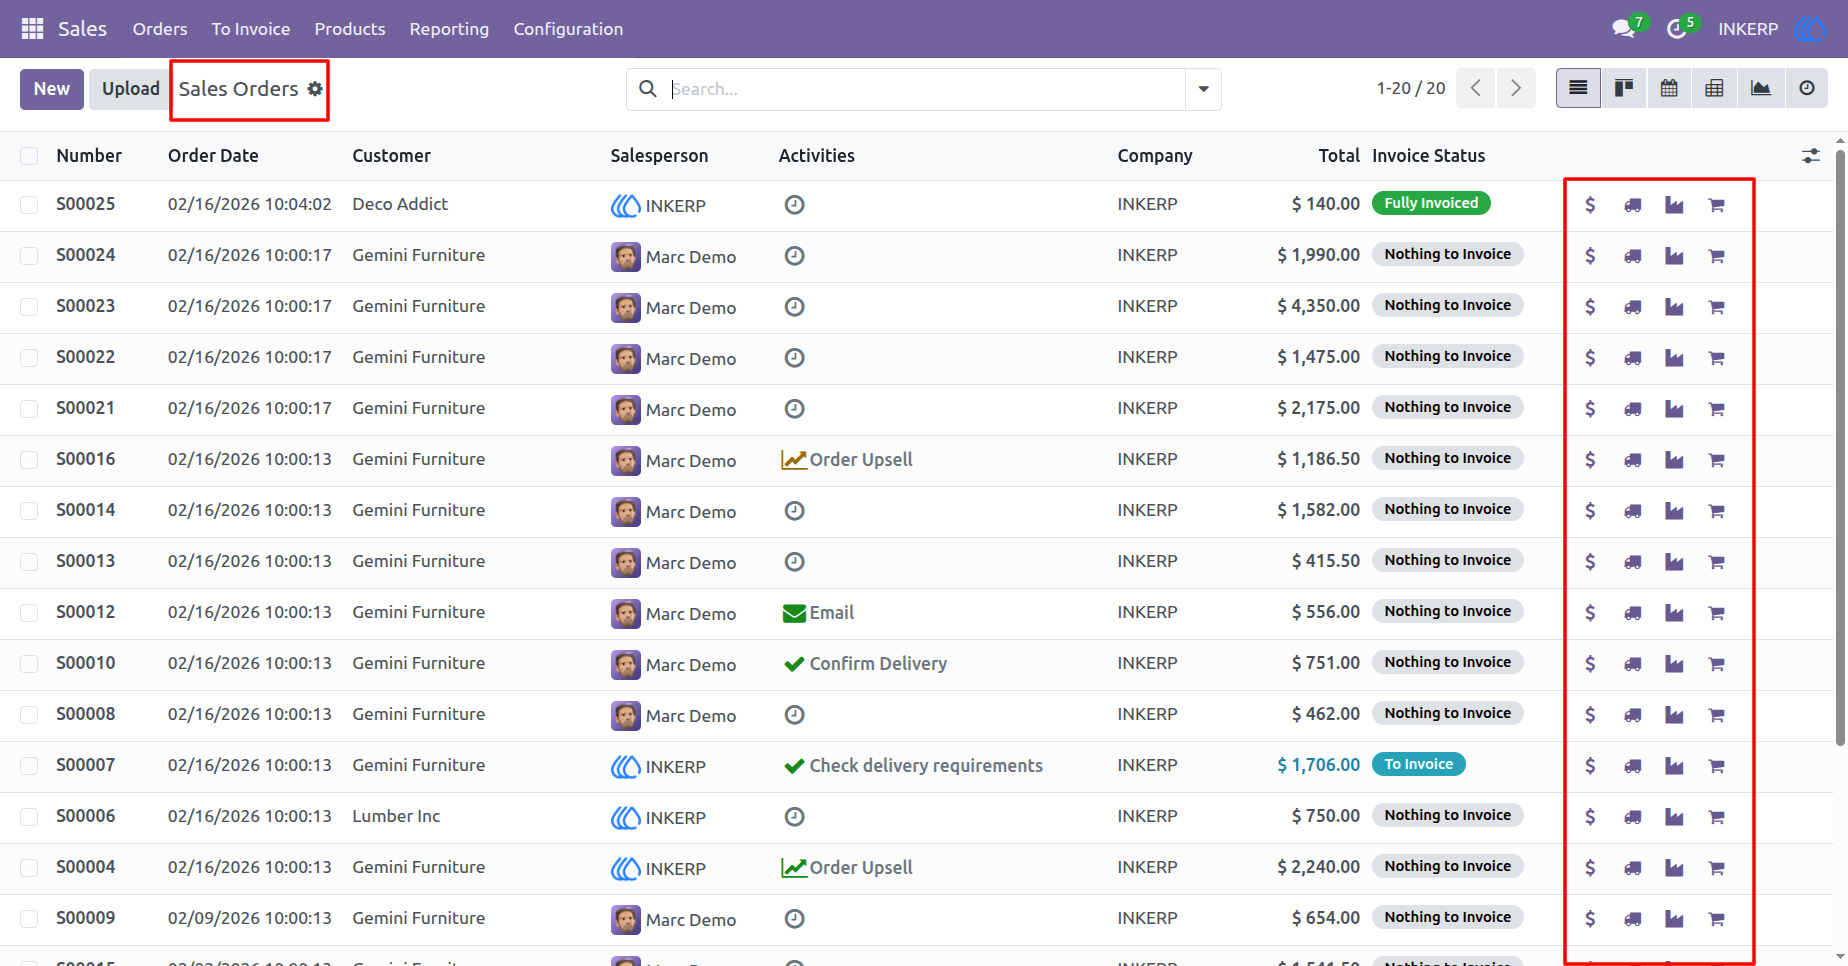Open the apps grid menu icon

(32, 29)
